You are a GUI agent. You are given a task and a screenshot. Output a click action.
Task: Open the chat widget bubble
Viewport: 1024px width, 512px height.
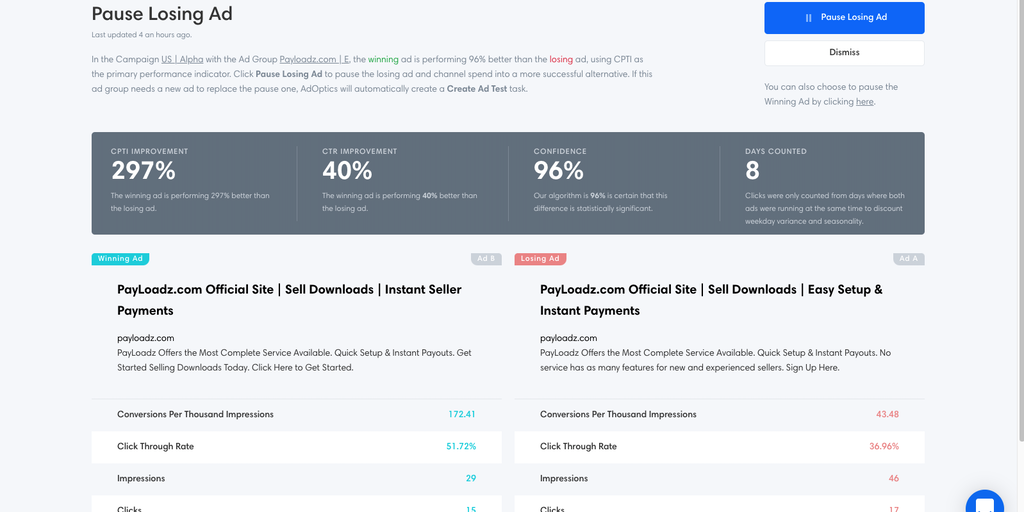point(985,503)
